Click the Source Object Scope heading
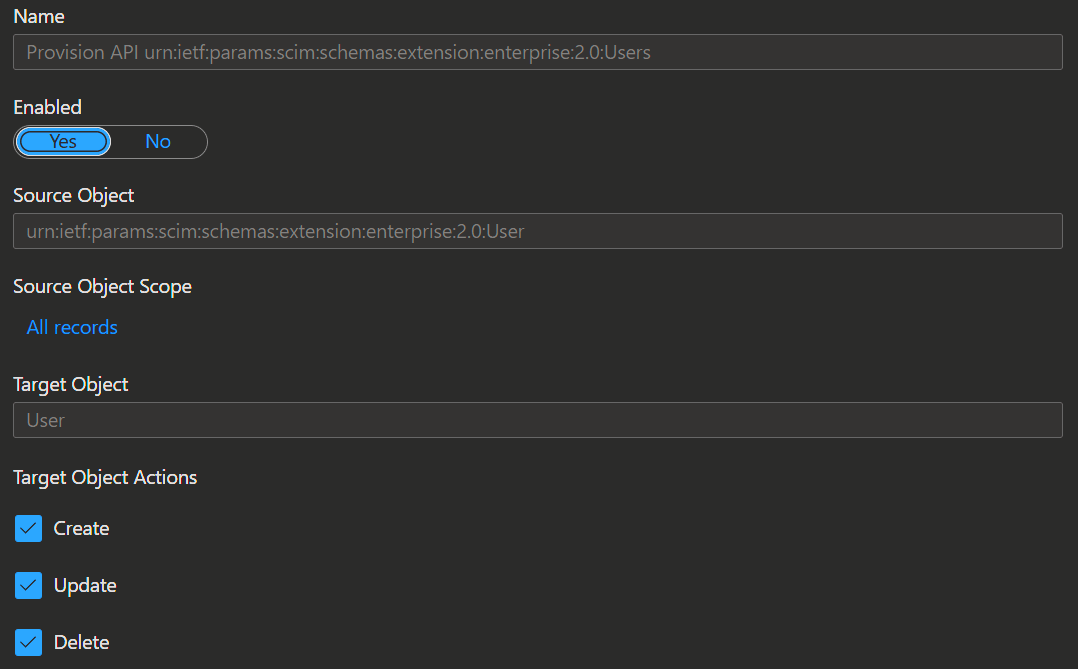 click(x=102, y=286)
